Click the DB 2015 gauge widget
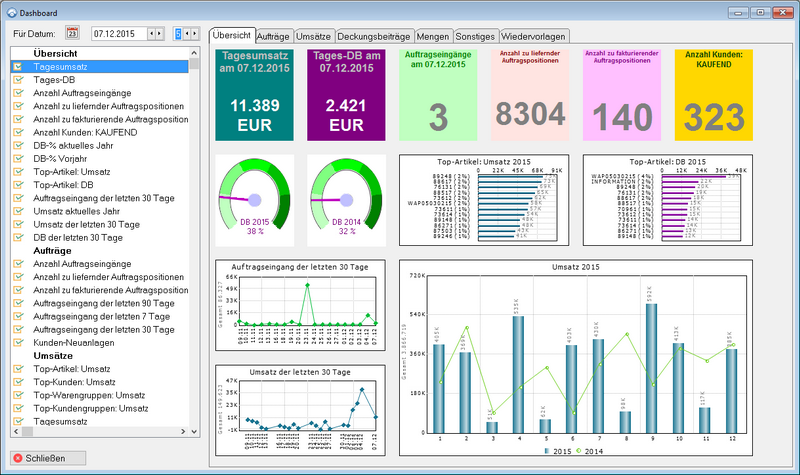 (255, 201)
